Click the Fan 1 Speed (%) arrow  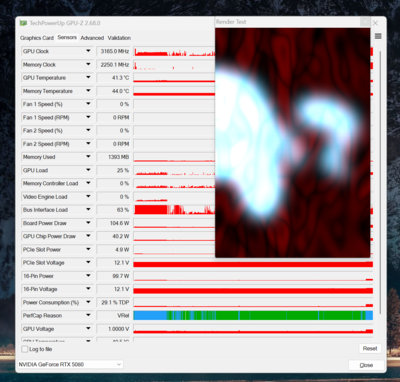click(x=88, y=104)
